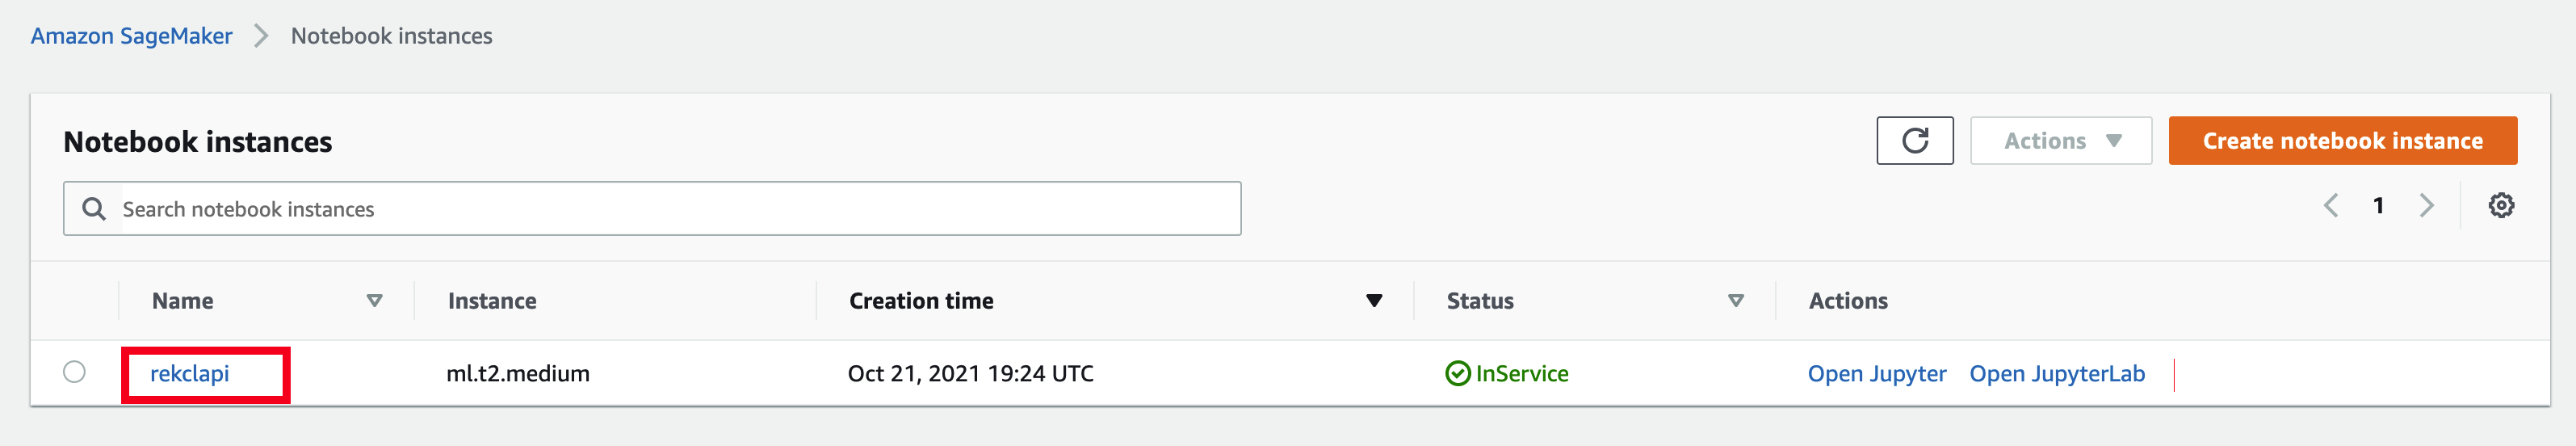Open JupyterLab for rekclapi
The image size is (2576, 446).
click(x=2056, y=374)
